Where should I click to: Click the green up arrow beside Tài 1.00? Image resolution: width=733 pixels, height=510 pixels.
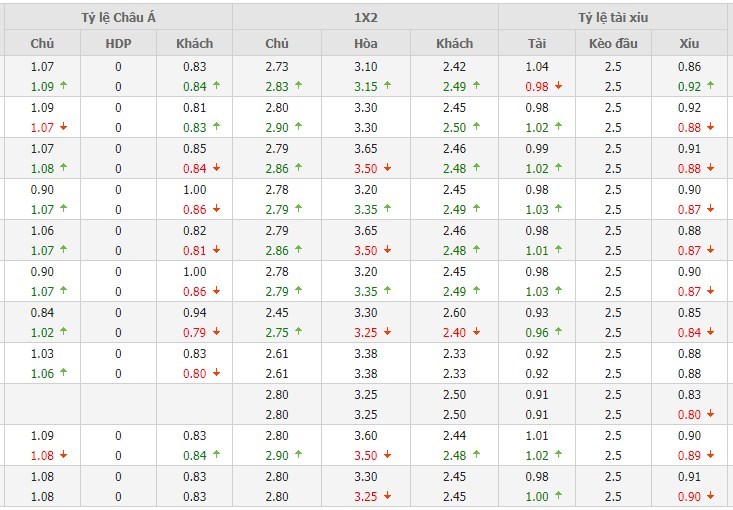coord(558,496)
